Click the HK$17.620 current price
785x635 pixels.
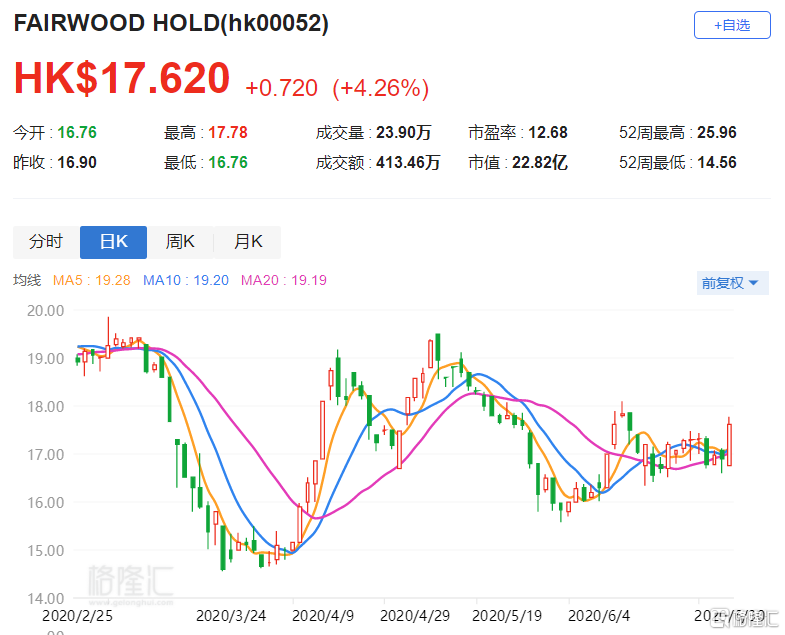[x=122, y=78]
